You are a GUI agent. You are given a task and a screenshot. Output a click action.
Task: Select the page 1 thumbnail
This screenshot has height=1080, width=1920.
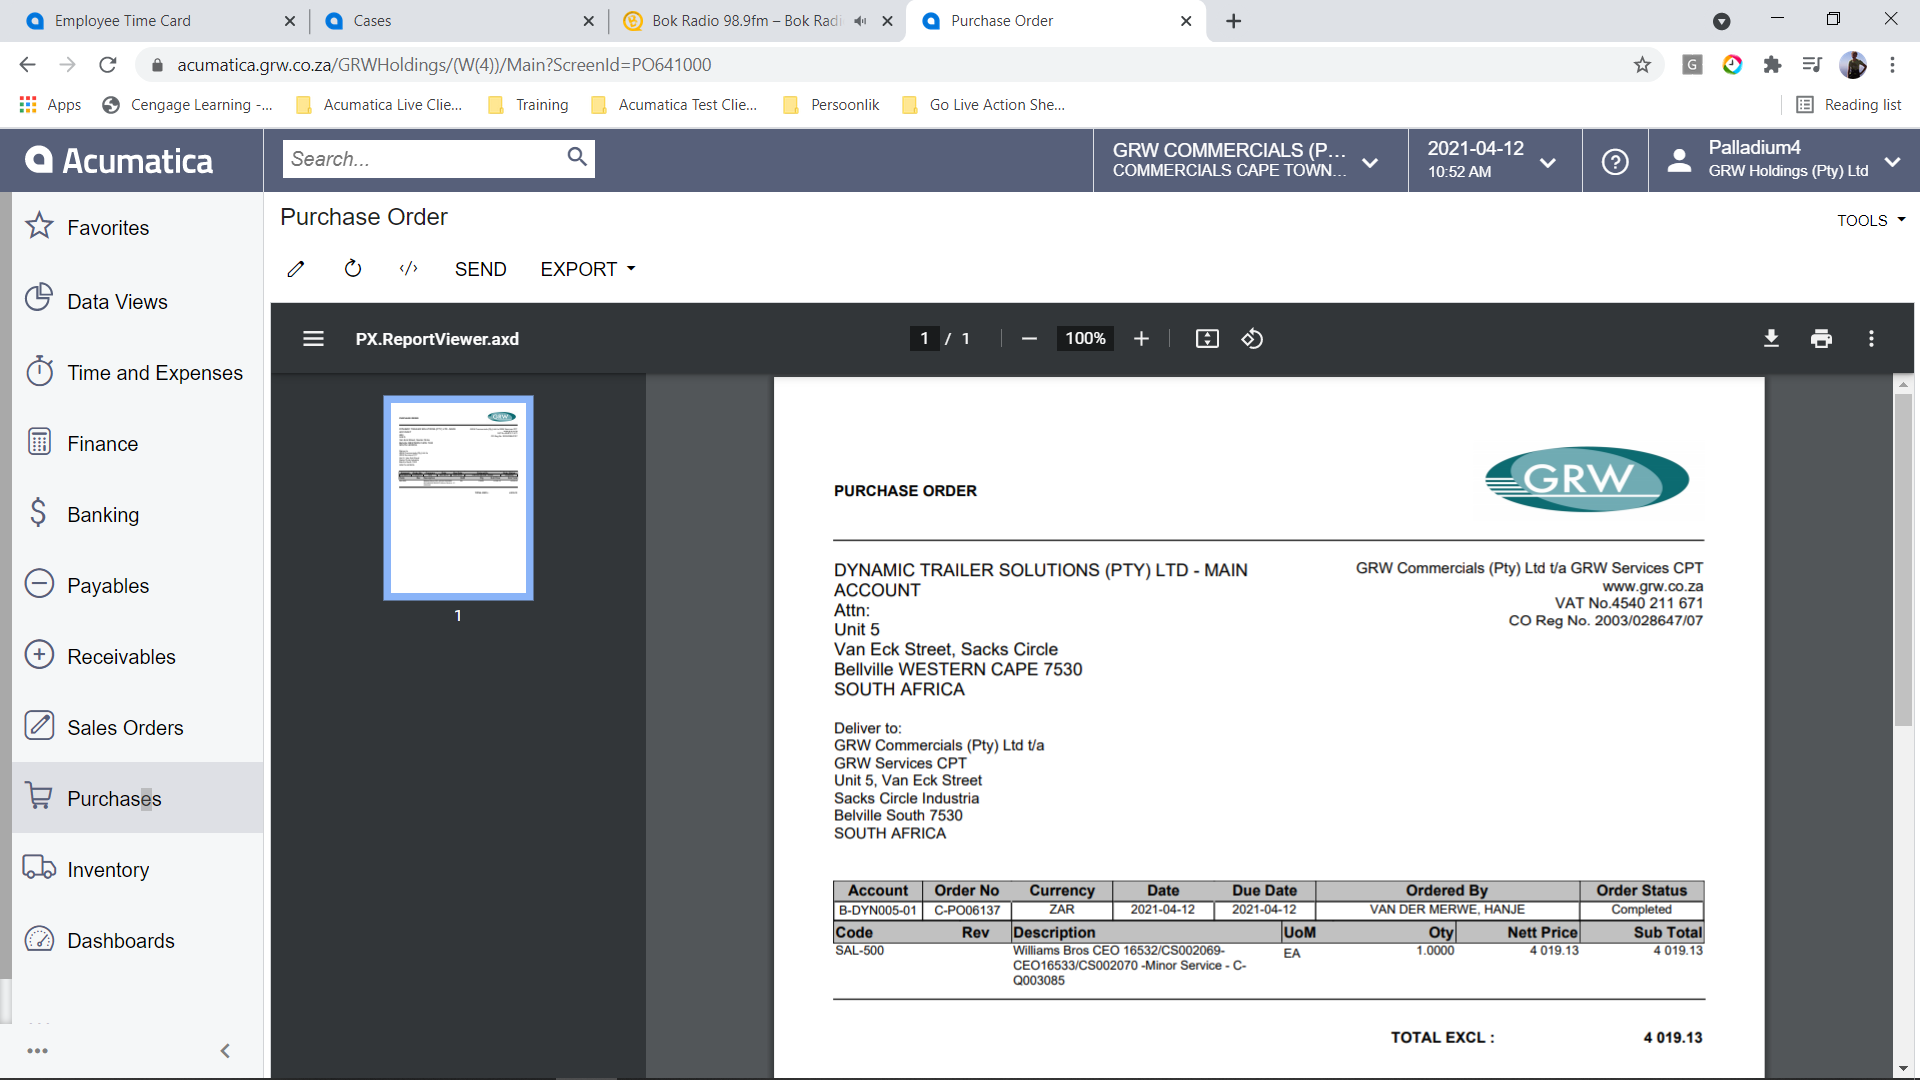point(458,498)
